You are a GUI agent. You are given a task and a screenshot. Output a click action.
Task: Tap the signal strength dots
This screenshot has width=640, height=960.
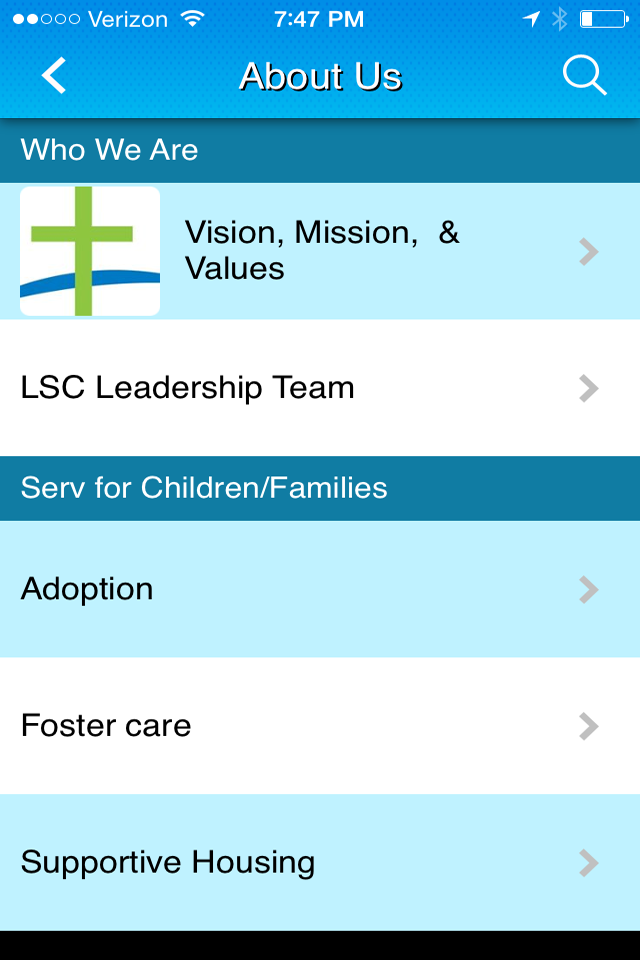(44, 19)
